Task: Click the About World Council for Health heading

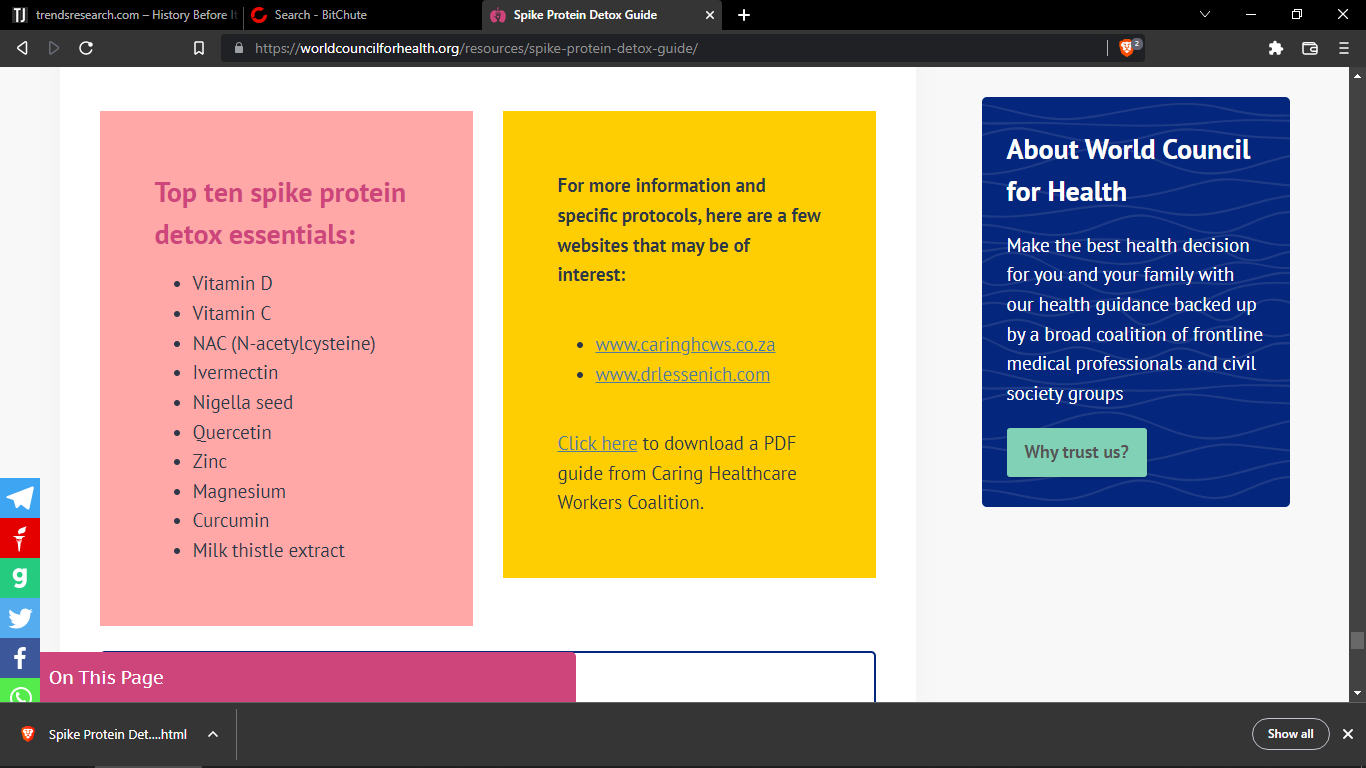Action: 1128,170
